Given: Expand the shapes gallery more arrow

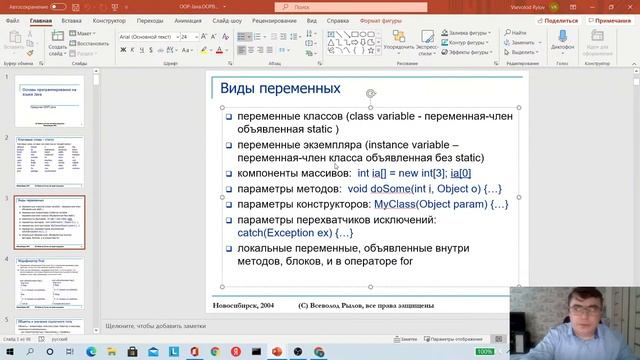Looking at the screenshot, I should pyautogui.click(x=379, y=51).
